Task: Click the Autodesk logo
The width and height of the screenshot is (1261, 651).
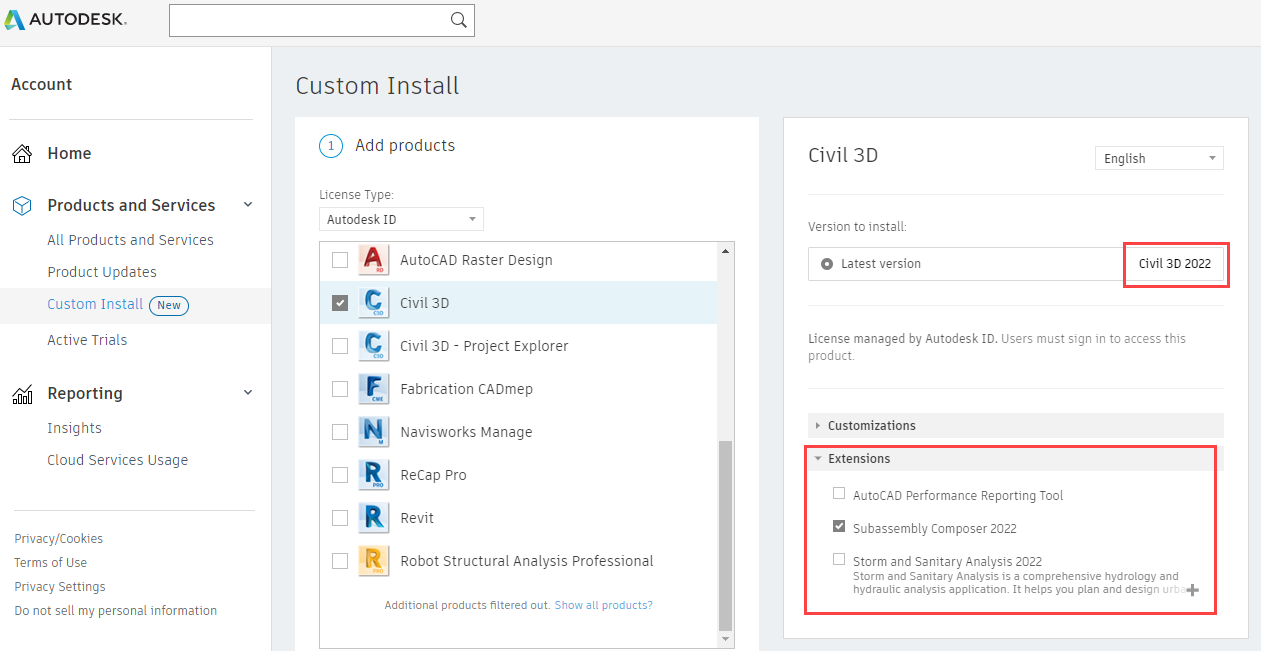Action: click(65, 20)
